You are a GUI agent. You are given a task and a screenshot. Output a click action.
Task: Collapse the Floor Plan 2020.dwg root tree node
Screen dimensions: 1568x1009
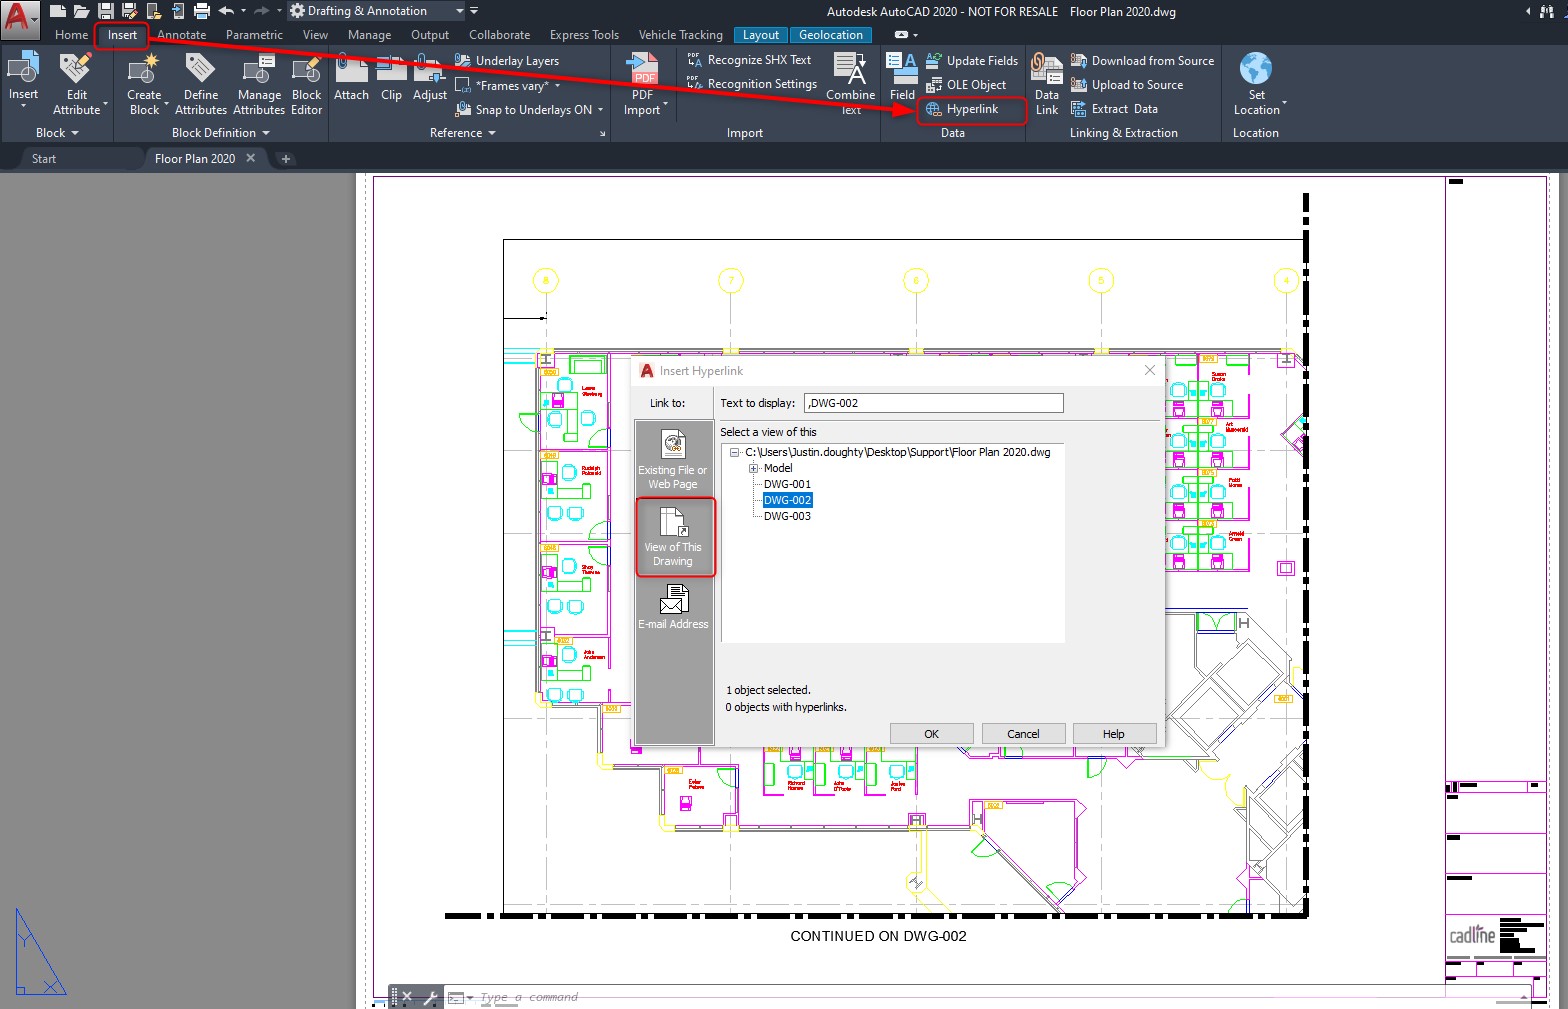pyautogui.click(x=735, y=452)
